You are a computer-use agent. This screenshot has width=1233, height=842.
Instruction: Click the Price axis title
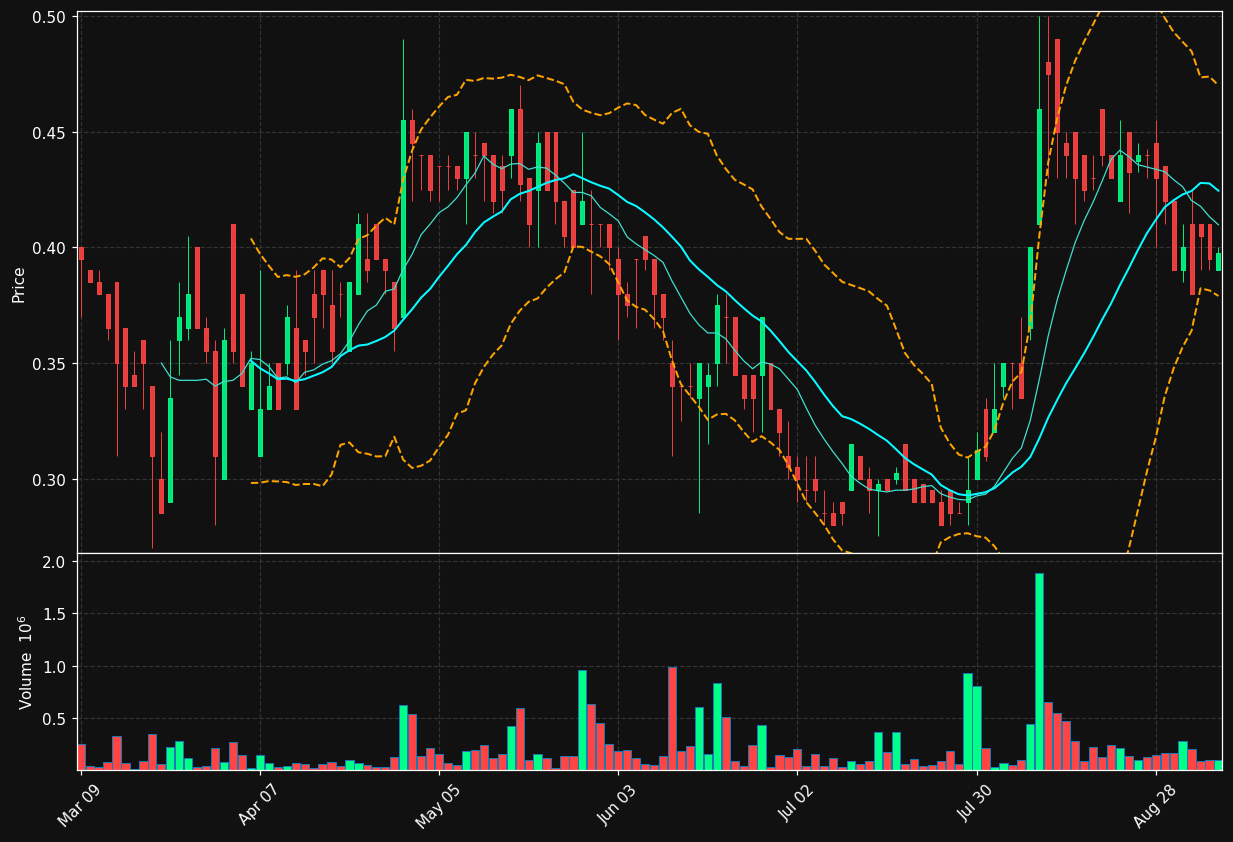tap(19, 284)
